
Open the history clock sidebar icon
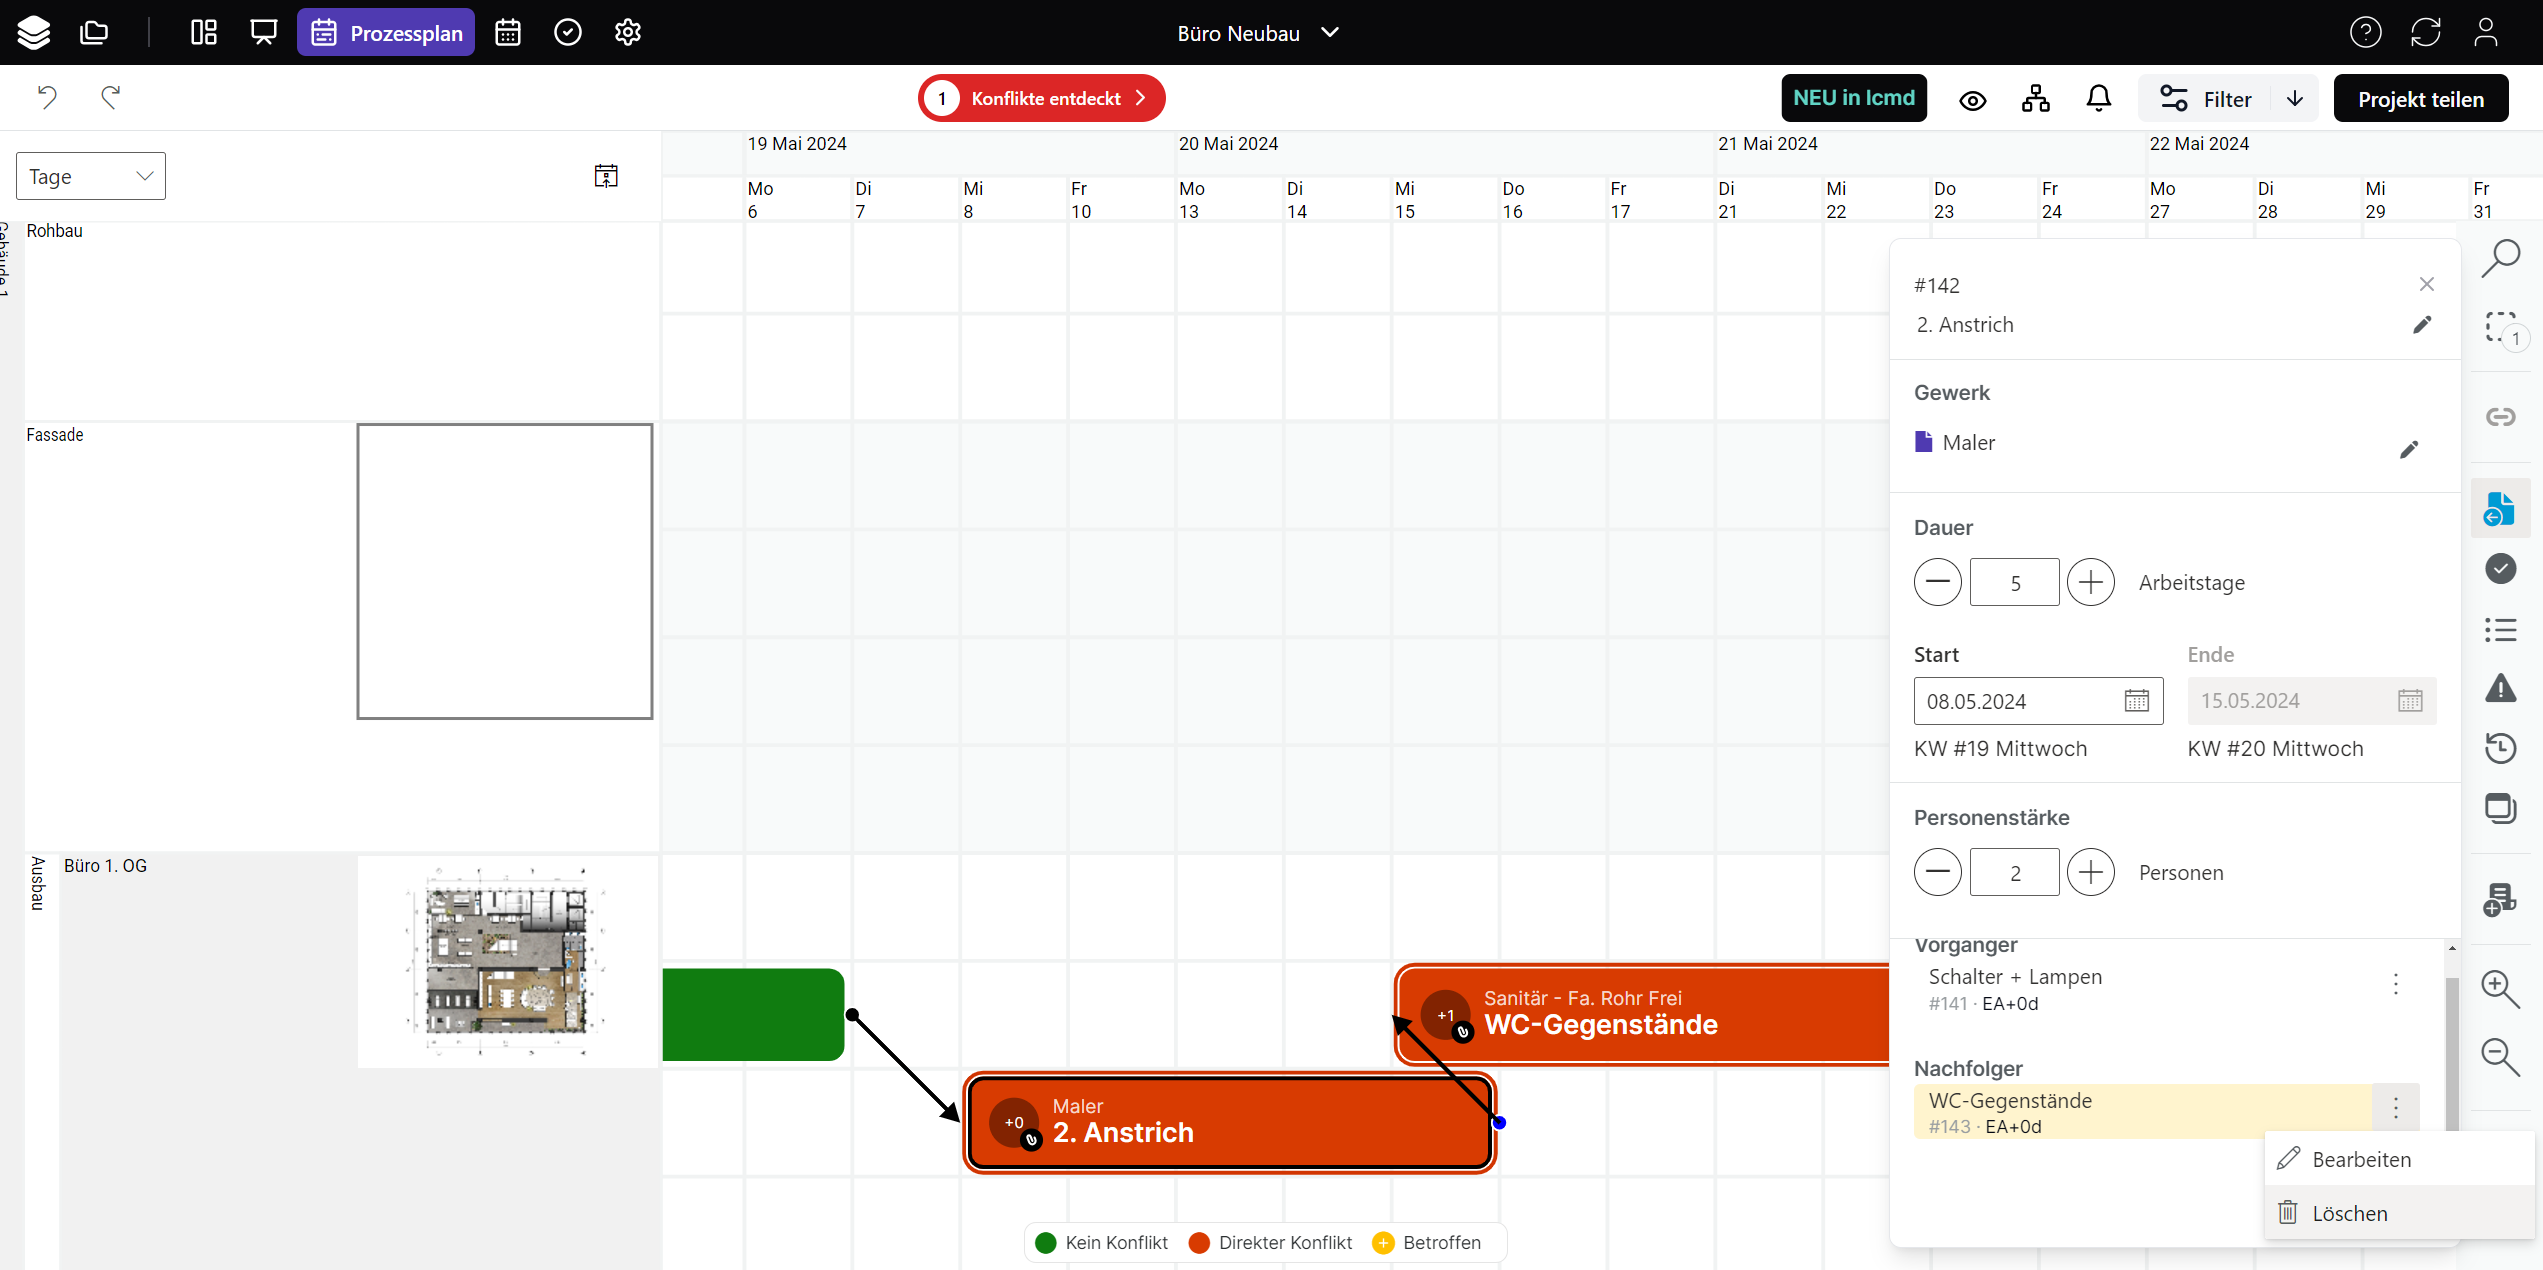click(2500, 748)
